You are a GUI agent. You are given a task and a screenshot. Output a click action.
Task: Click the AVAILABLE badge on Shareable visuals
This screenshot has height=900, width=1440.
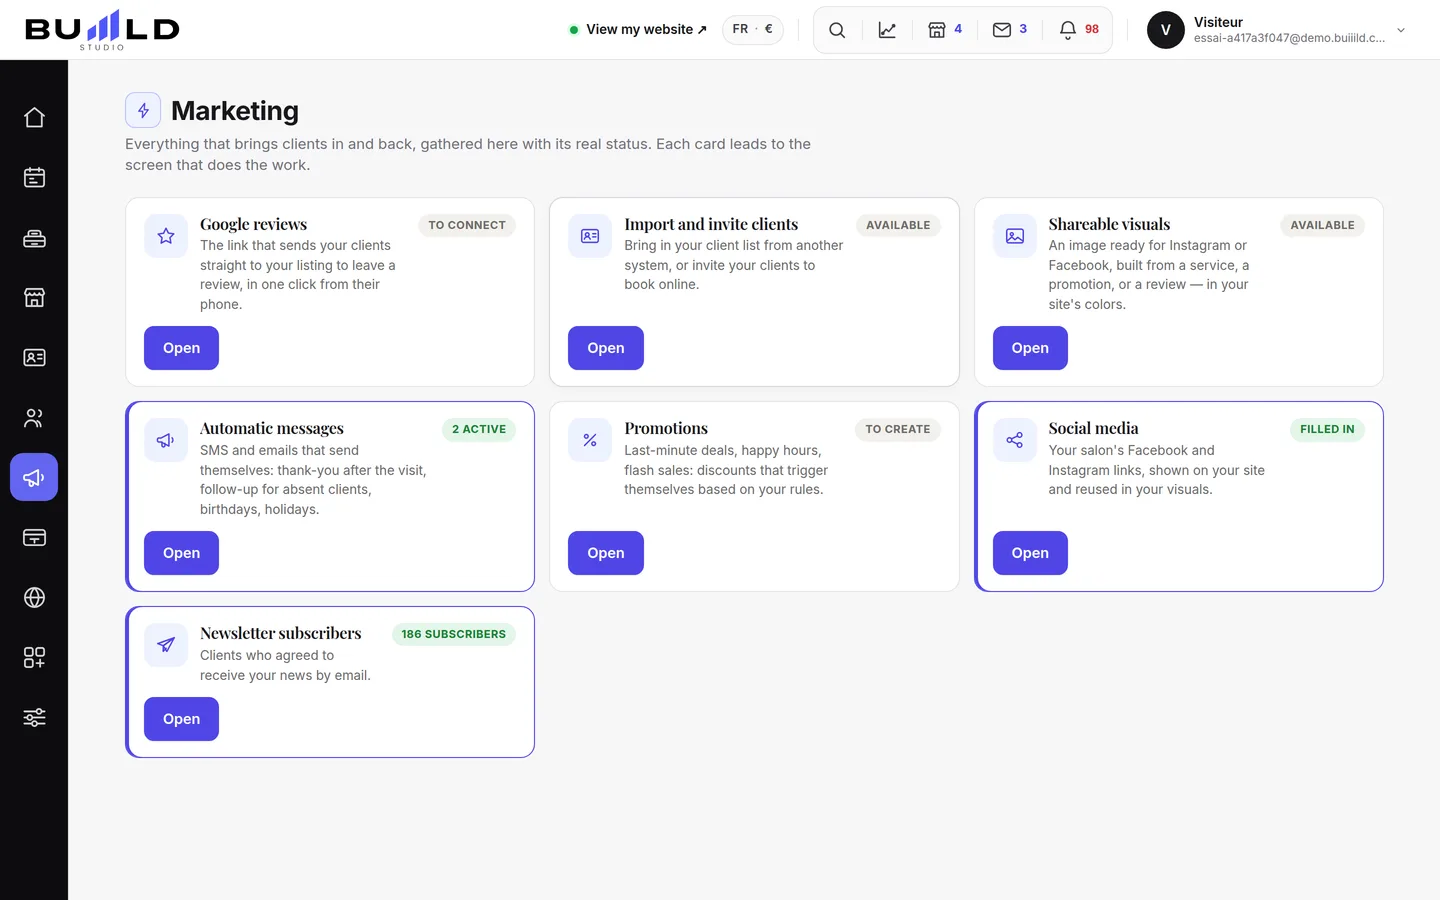(1322, 225)
